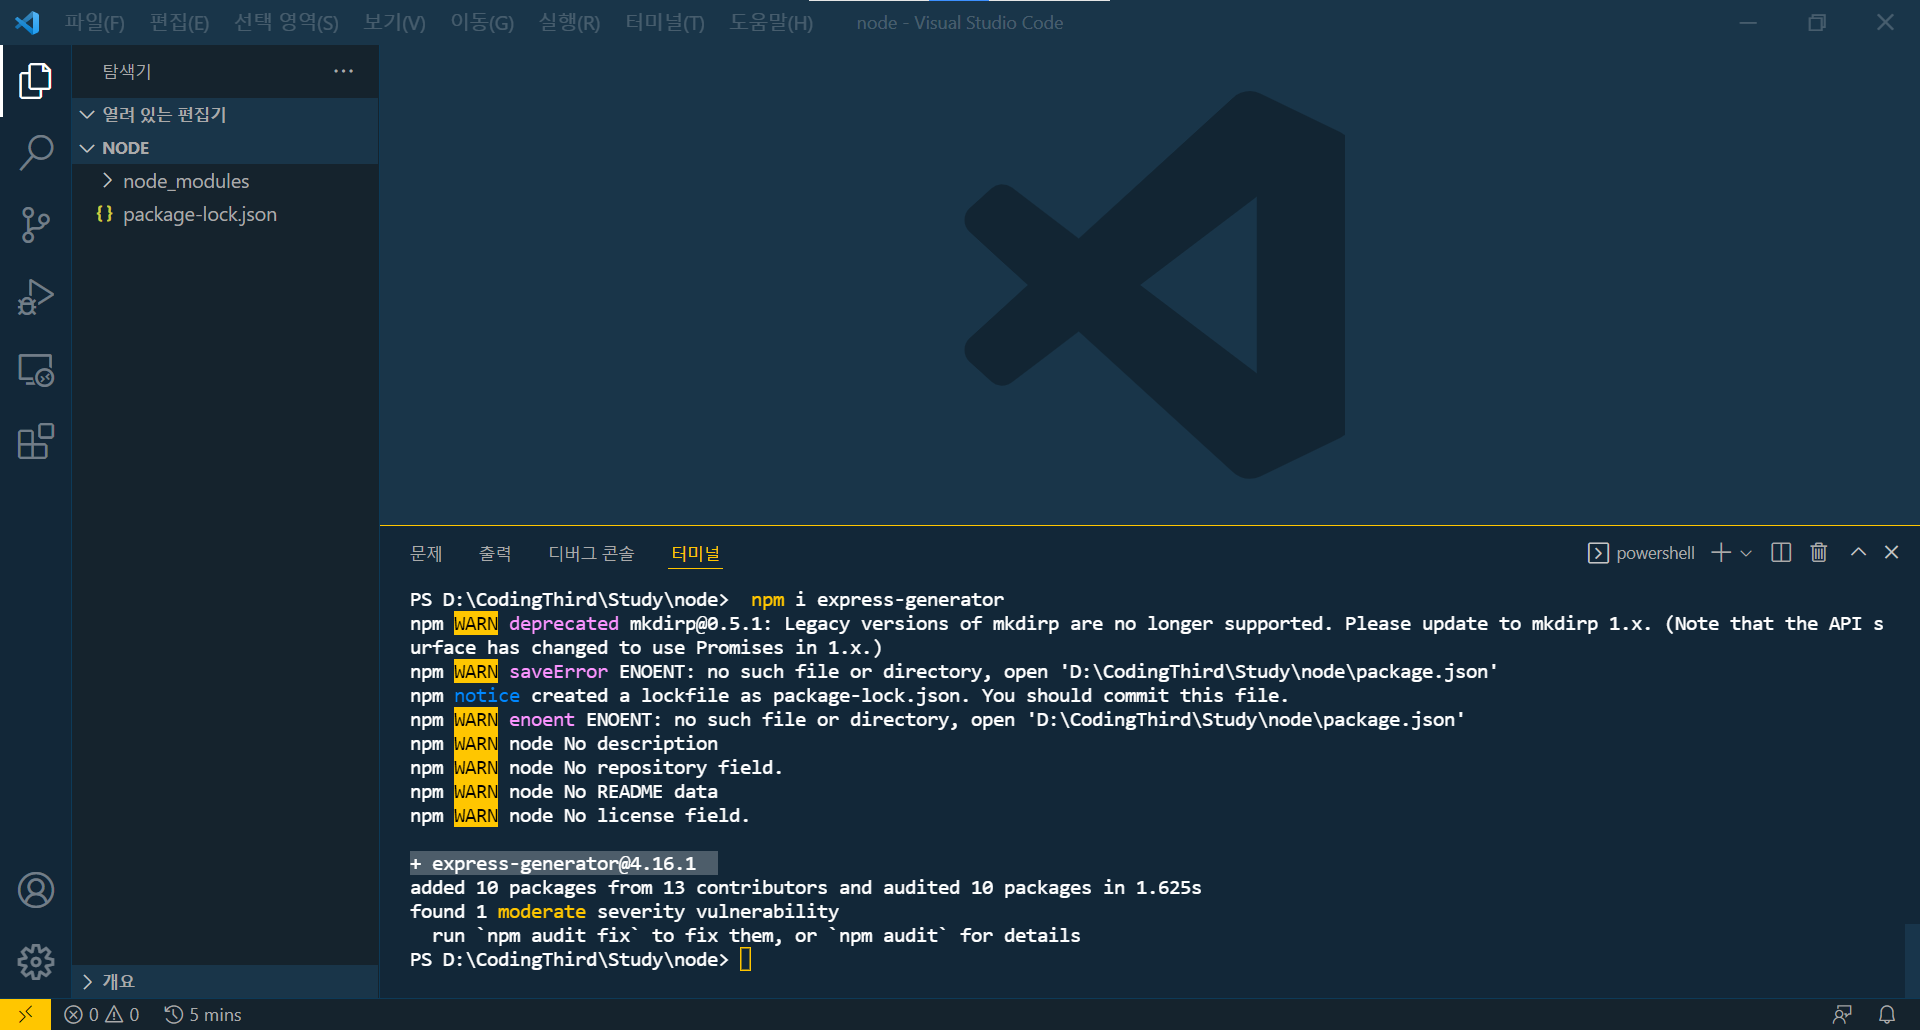Click the 탐색기 sidebar title
The height and width of the screenshot is (1030, 1920).
[127, 71]
